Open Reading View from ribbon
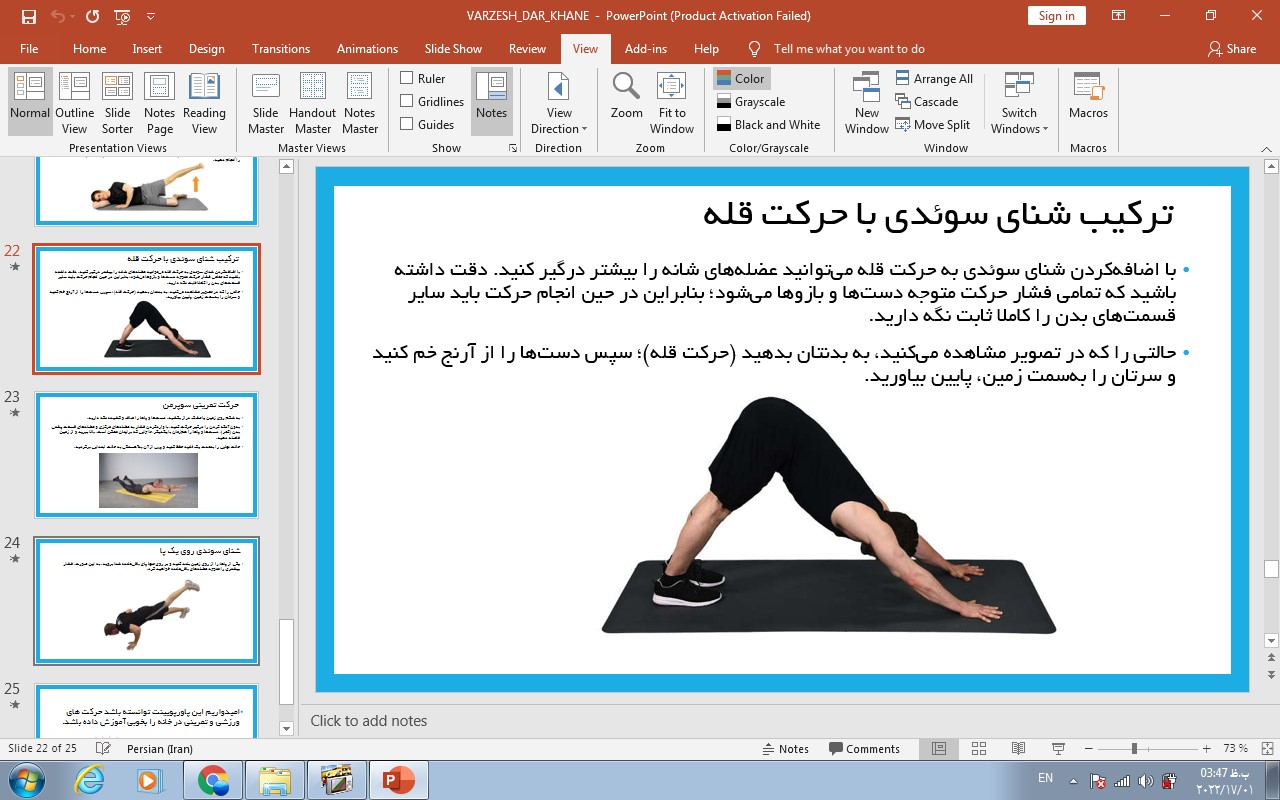1280x800 pixels. pyautogui.click(x=204, y=102)
